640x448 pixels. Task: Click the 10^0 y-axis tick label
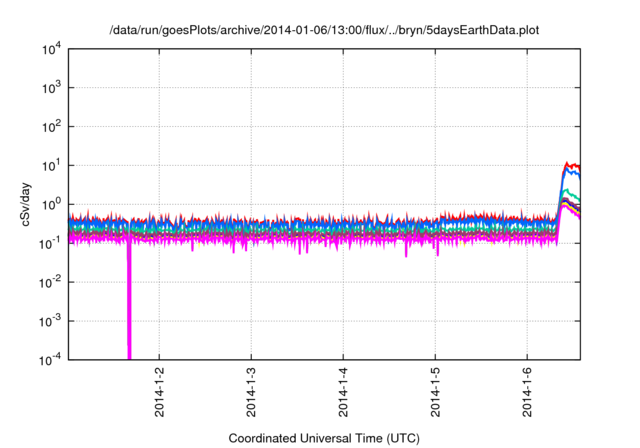(52, 204)
